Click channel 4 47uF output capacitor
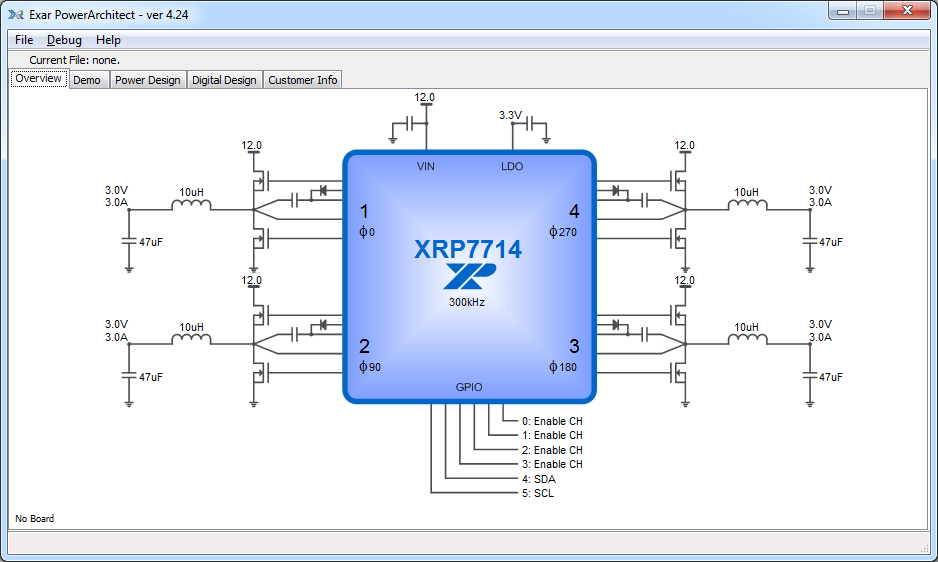The height and width of the screenshot is (562, 938). (810, 241)
